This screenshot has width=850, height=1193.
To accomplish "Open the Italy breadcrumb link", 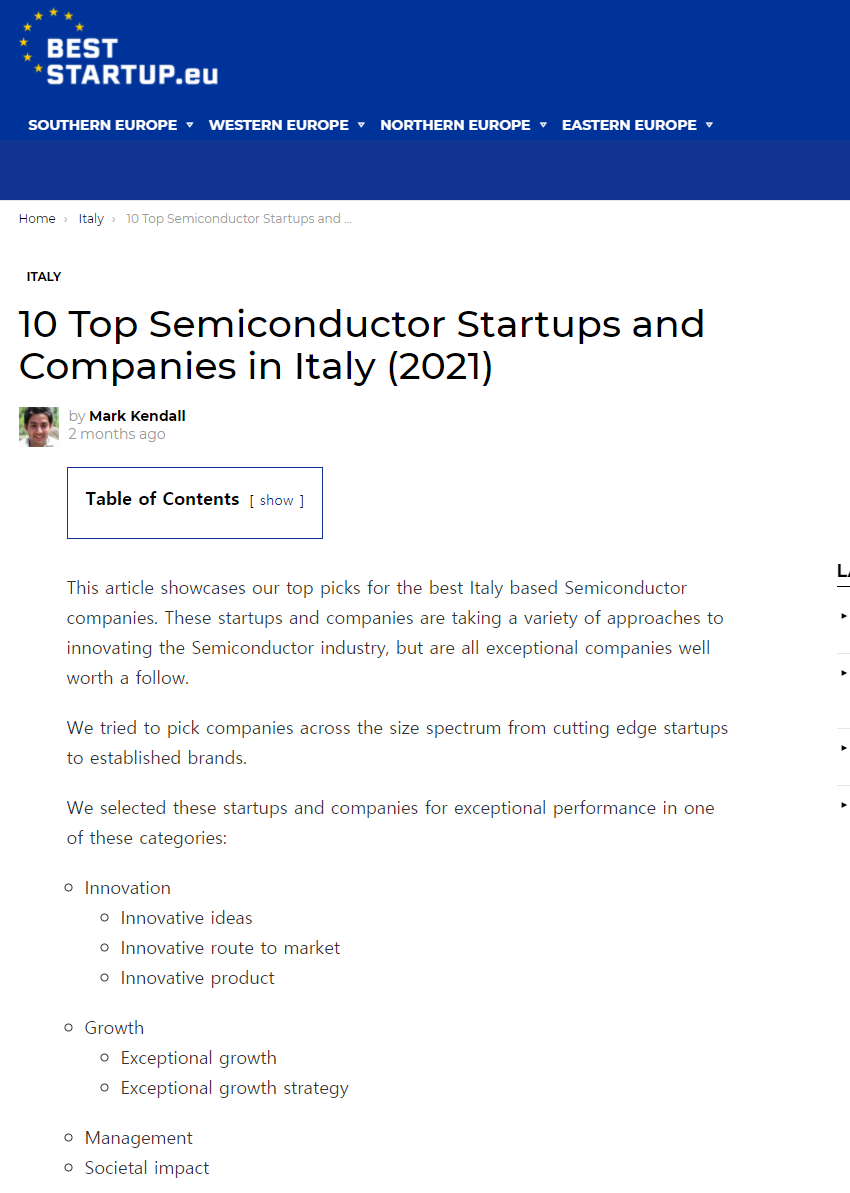I will tap(91, 218).
